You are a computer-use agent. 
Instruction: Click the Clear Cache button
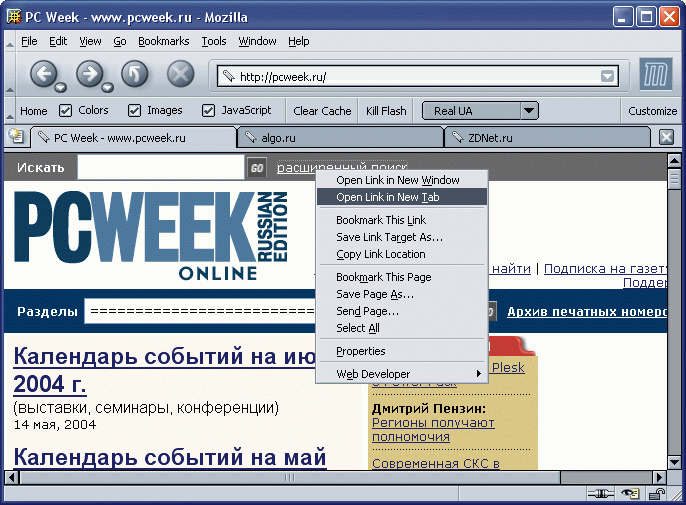pos(322,111)
